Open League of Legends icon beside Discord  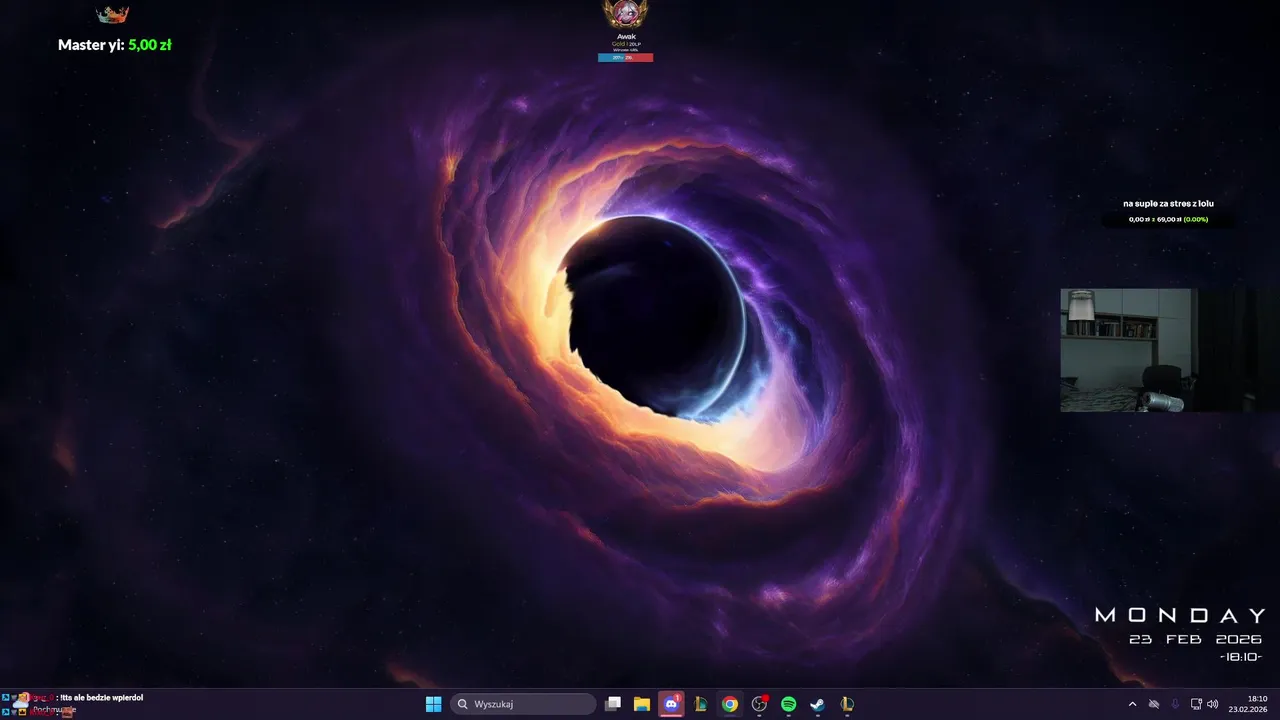click(x=701, y=704)
